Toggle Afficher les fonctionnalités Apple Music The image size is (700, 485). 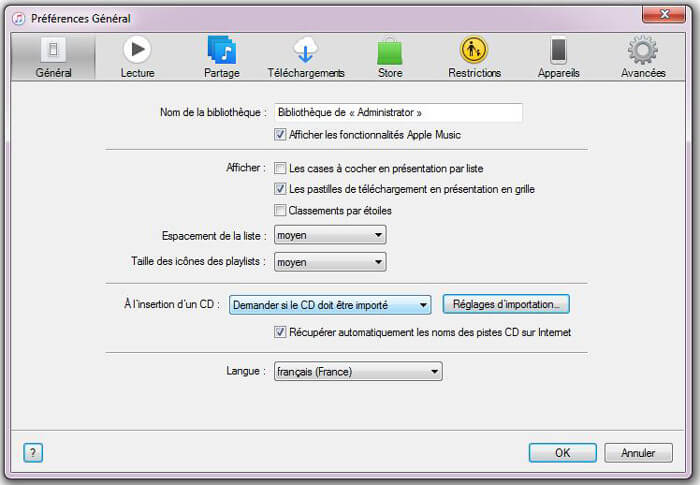[280, 134]
